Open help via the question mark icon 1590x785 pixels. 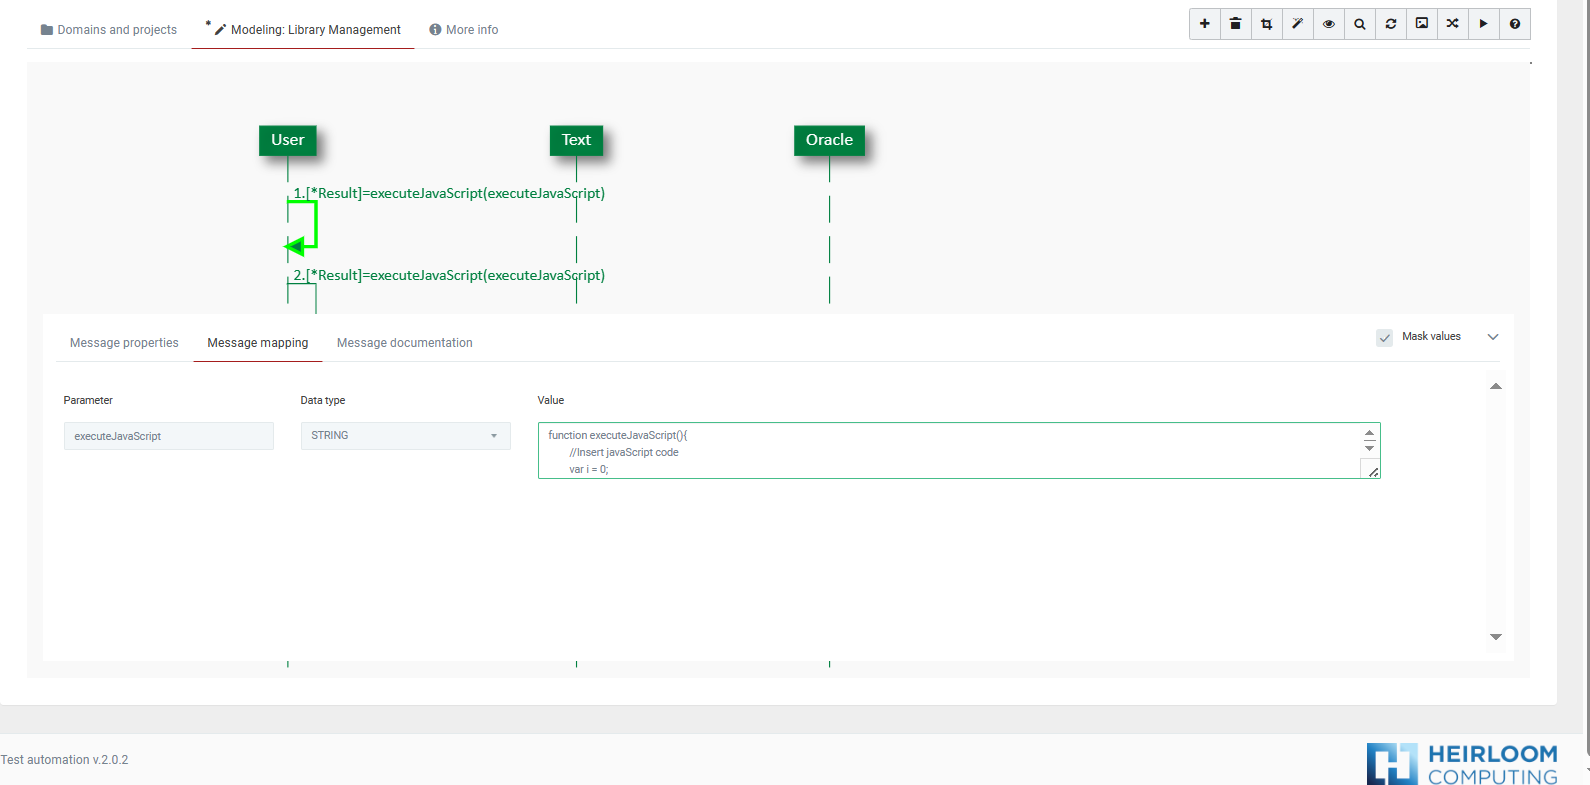1515,24
